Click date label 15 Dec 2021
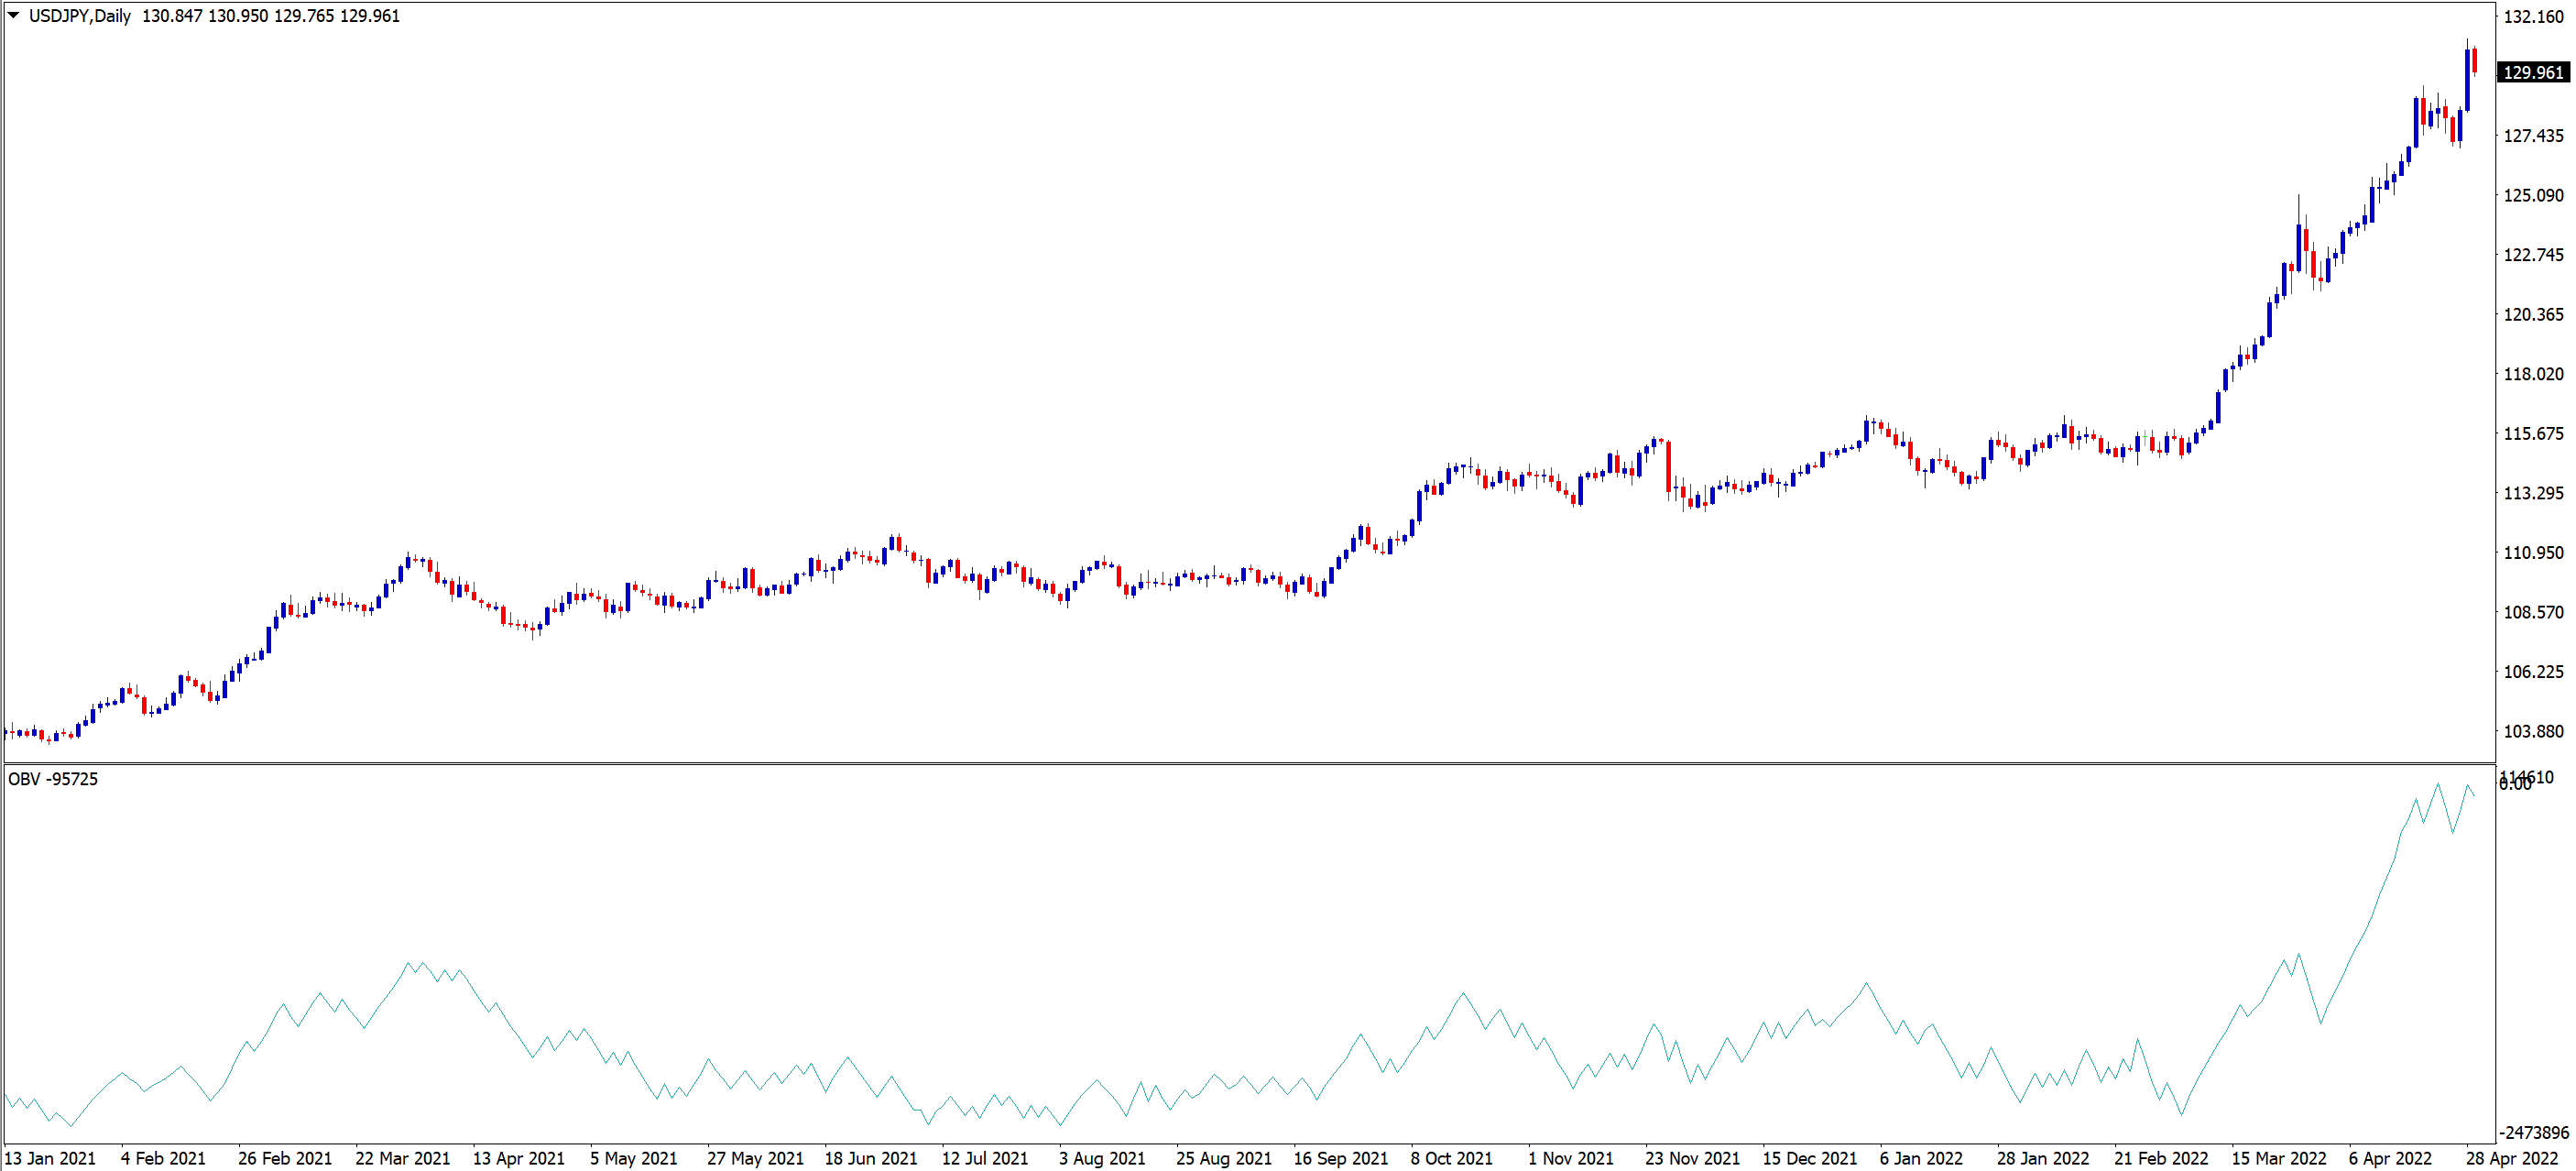Screen dimensions: 2576x1171 (1810, 1158)
